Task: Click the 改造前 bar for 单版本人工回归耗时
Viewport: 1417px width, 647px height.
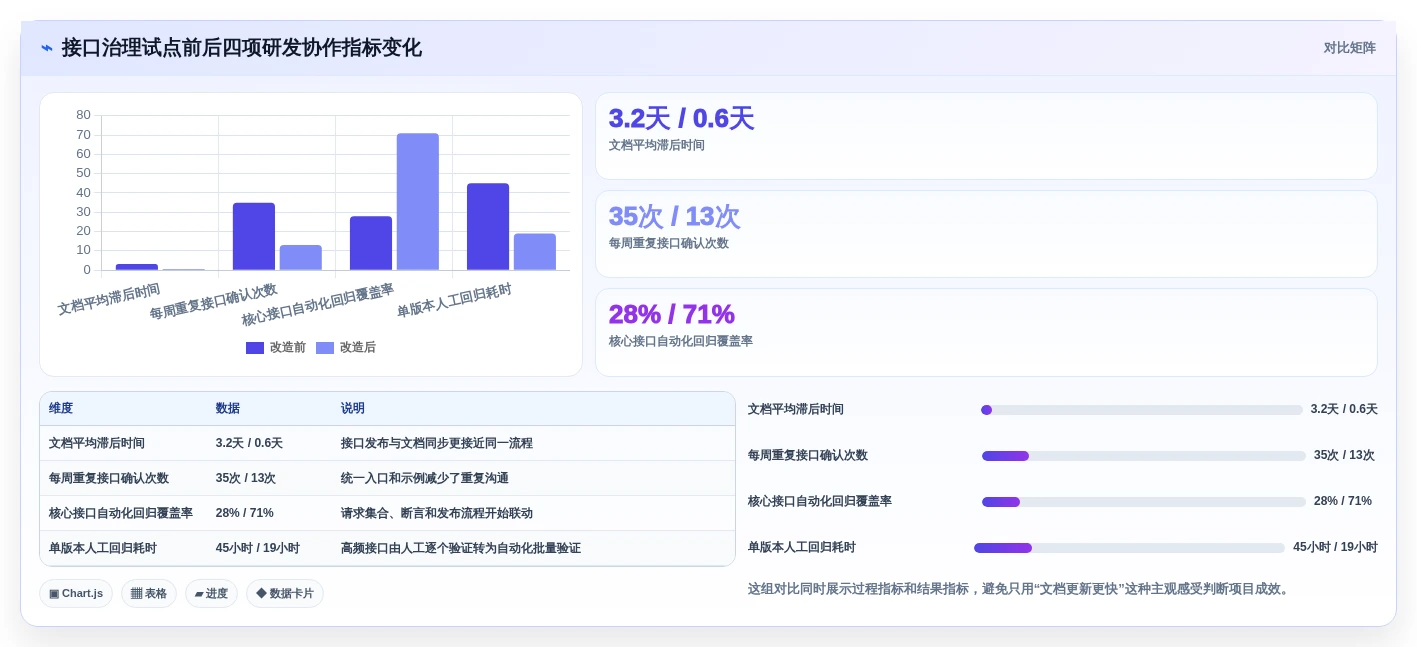Action: click(488, 227)
